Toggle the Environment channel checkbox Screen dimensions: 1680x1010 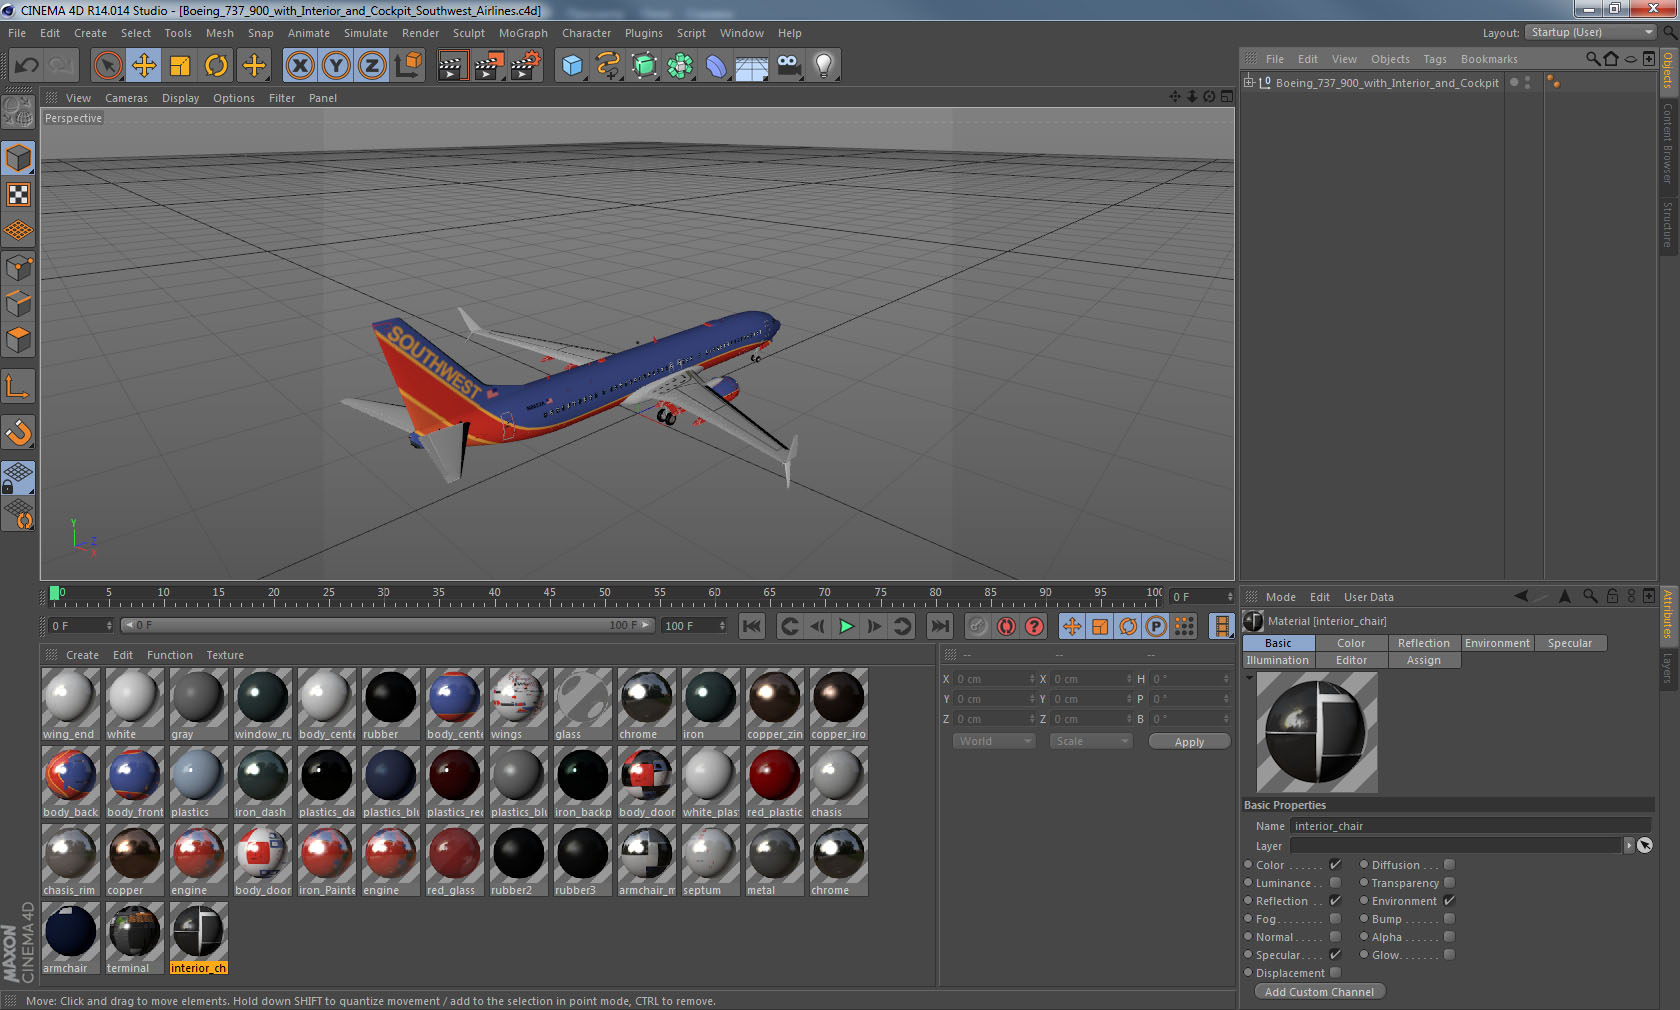(1449, 901)
